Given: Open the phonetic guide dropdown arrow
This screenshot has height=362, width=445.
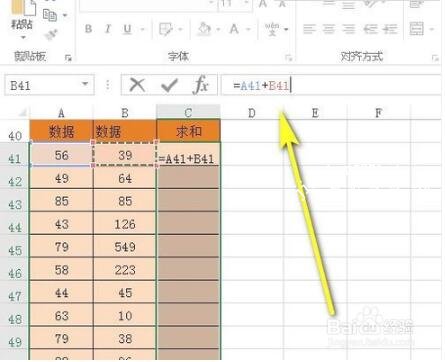Looking at the screenshot, I should pyautogui.click(x=286, y=30).
